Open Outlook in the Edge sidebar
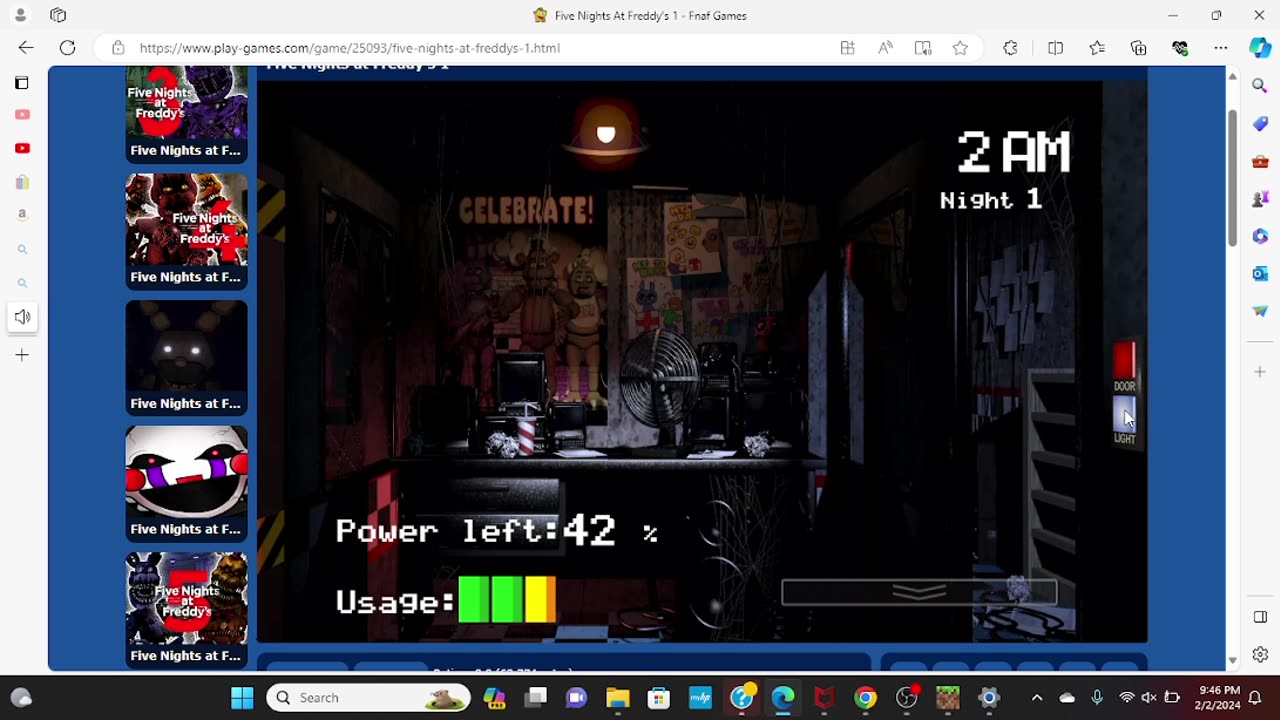 1260,273
